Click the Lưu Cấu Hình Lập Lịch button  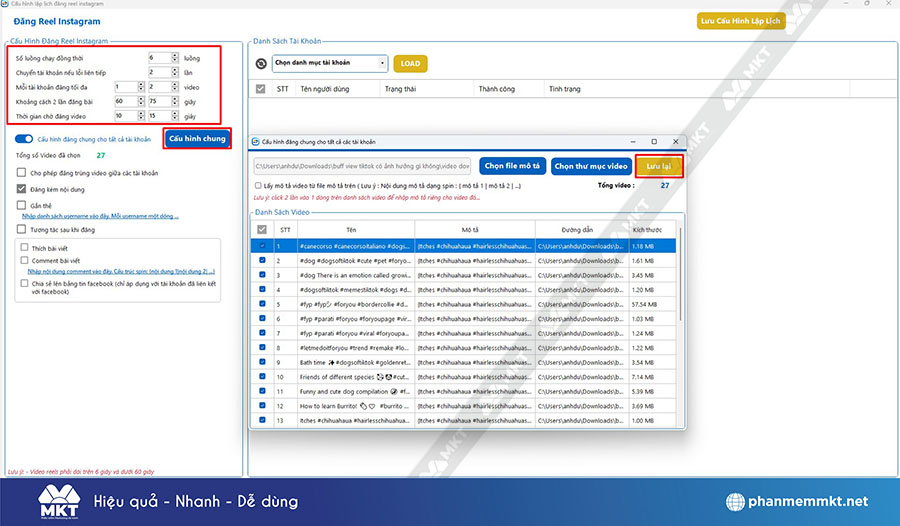[x=740, y=21]
